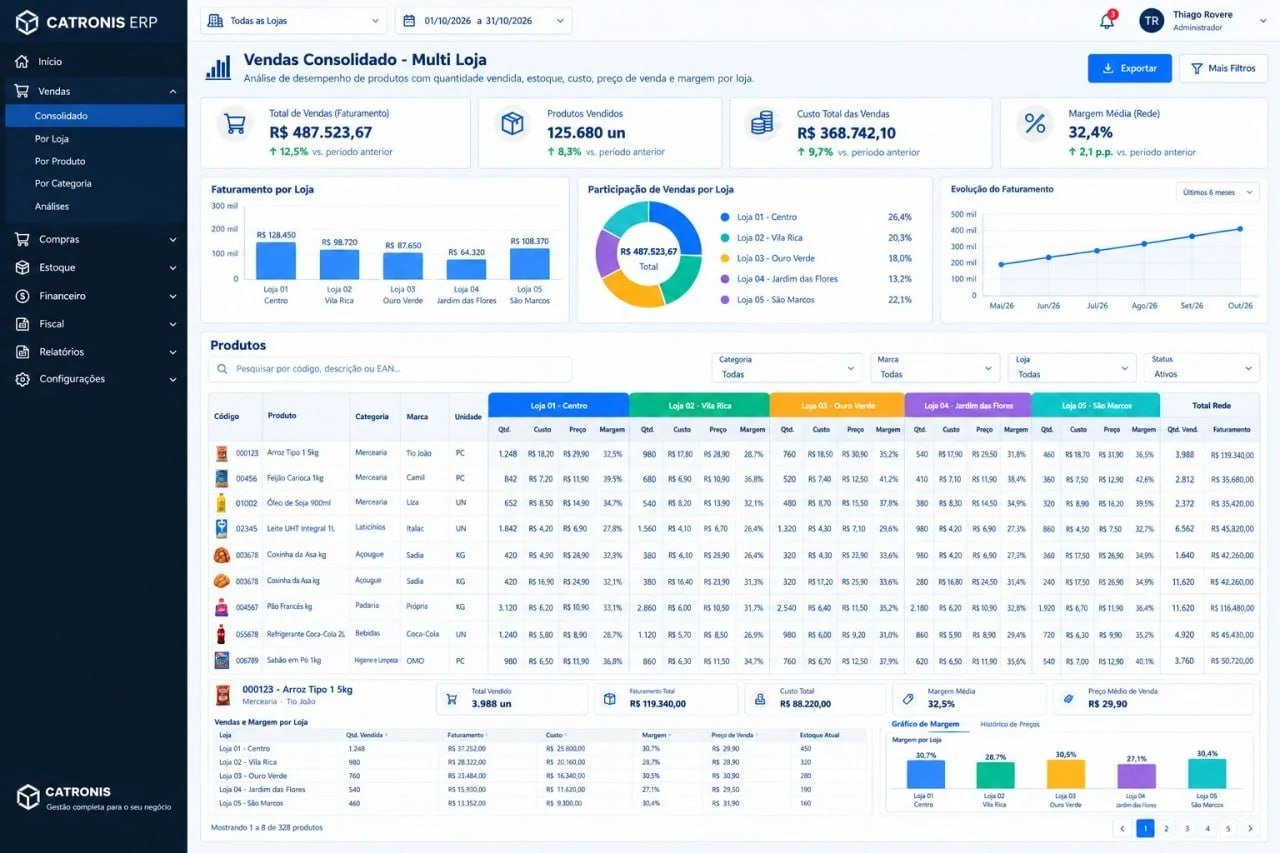Click the Mais Filtros button

(x=1223, y=68)
